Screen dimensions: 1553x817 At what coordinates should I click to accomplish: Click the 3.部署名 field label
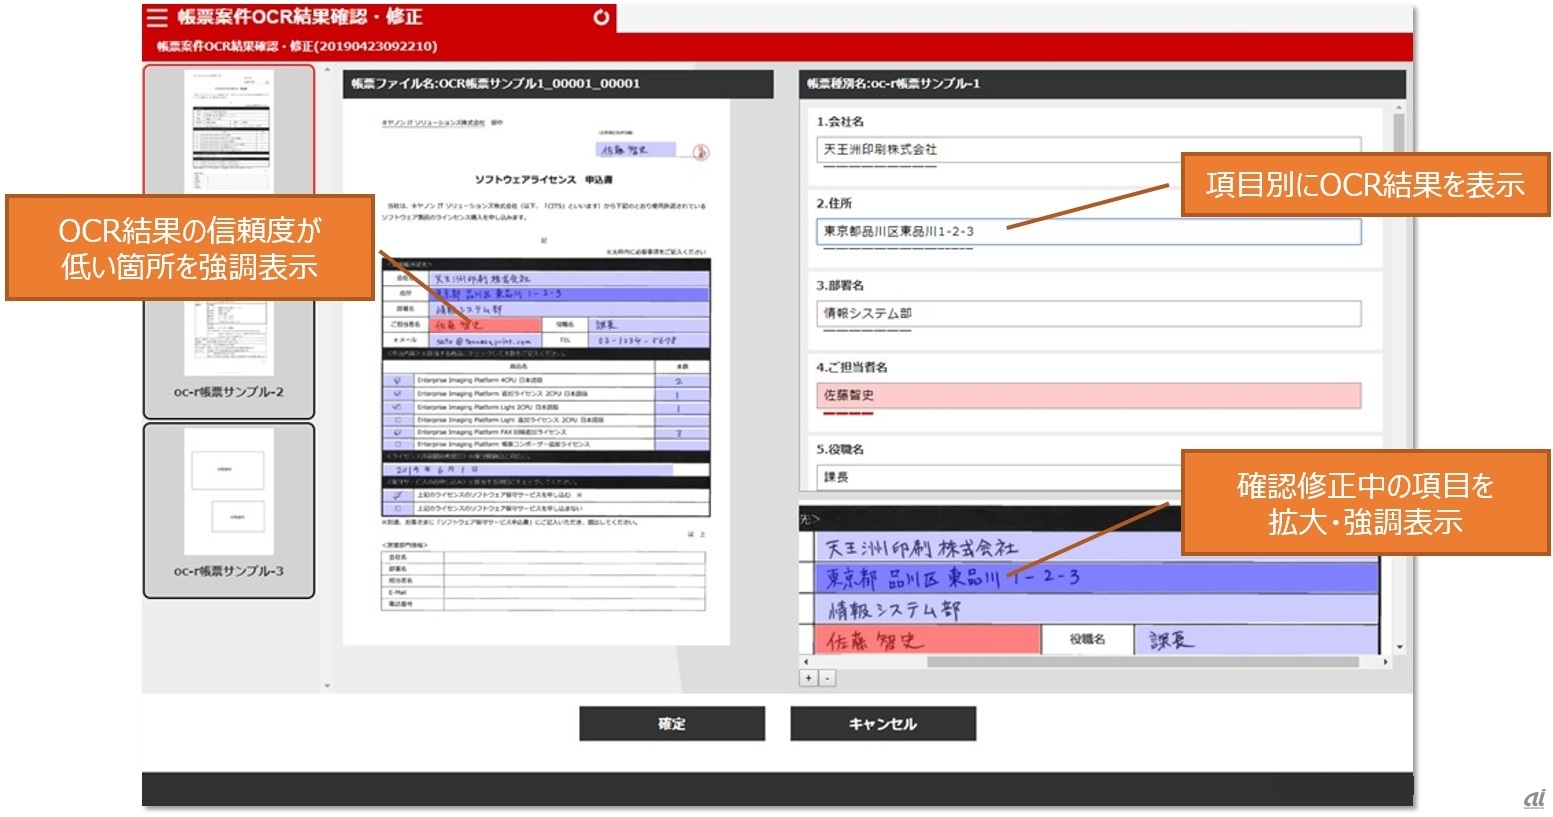(840, 286)
